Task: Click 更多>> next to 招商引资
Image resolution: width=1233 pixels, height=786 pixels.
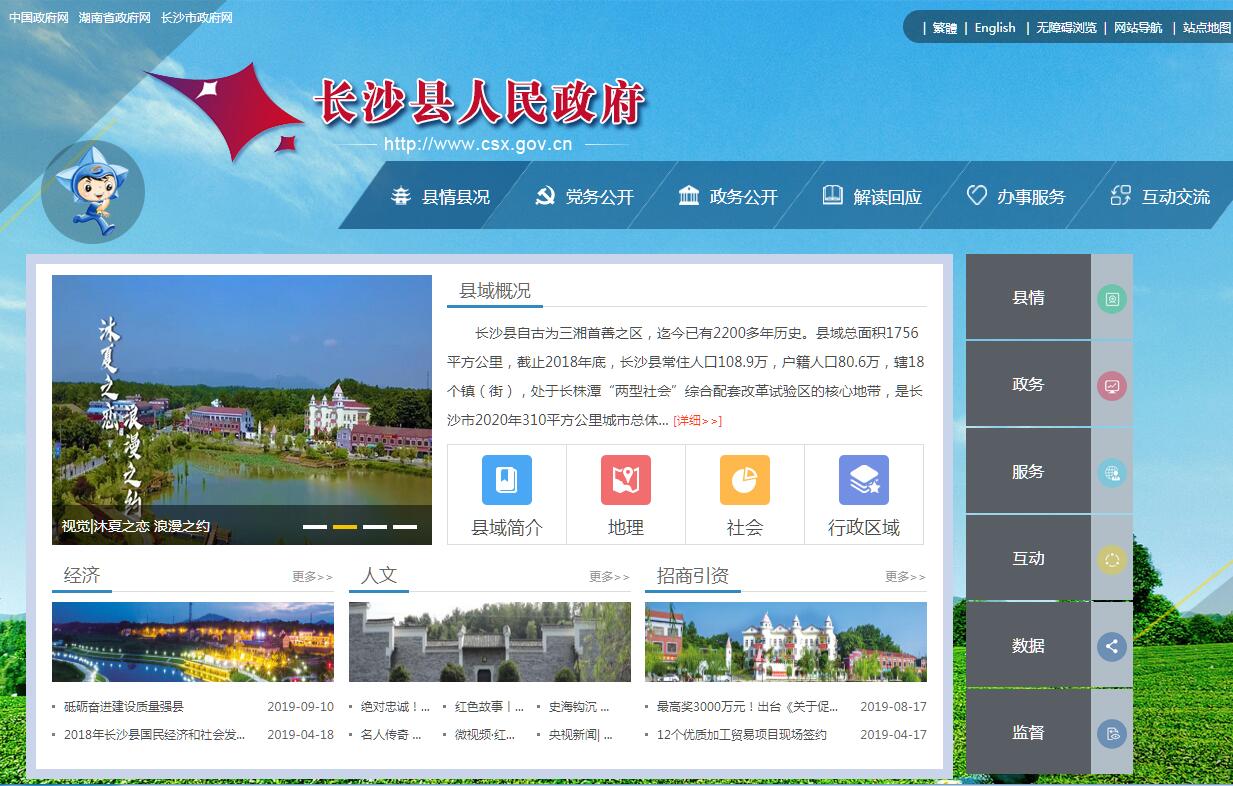Action: [x=905, y=577]
